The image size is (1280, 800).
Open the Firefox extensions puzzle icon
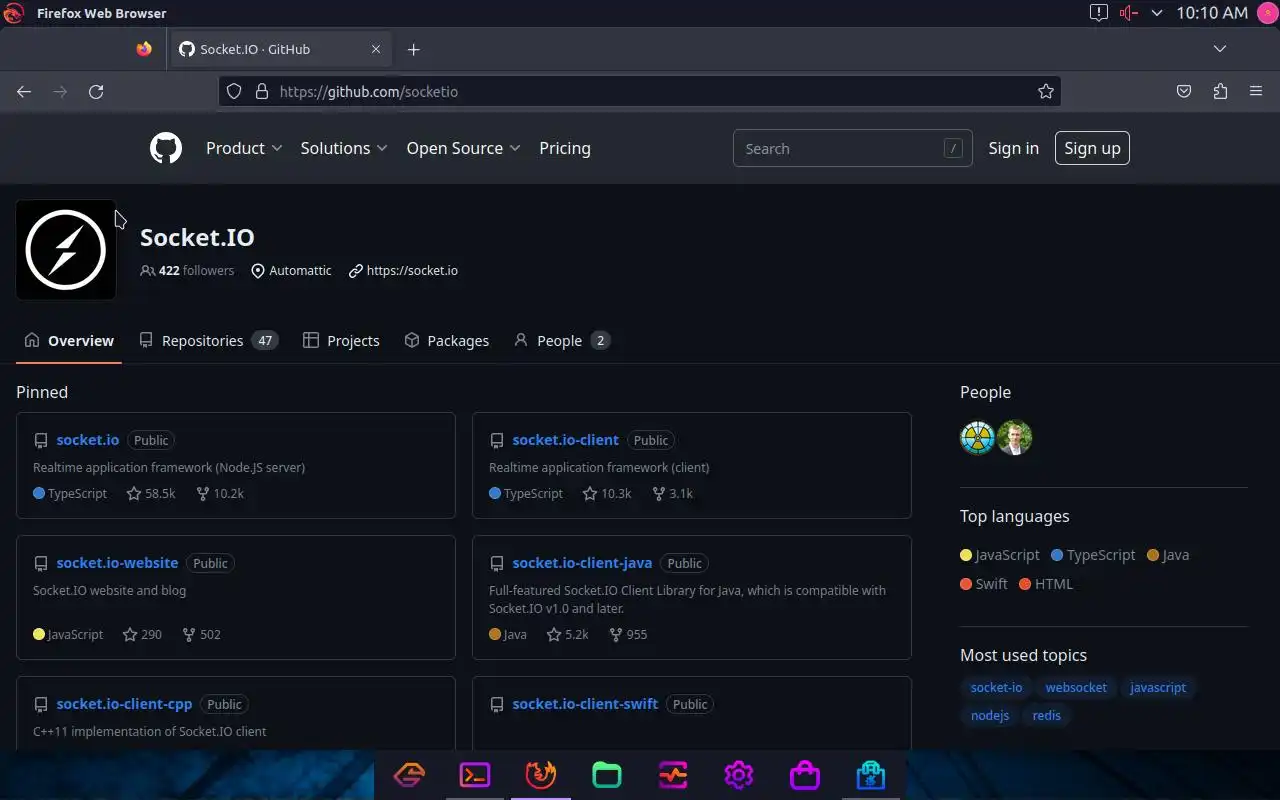click(x=1220, y=91)
